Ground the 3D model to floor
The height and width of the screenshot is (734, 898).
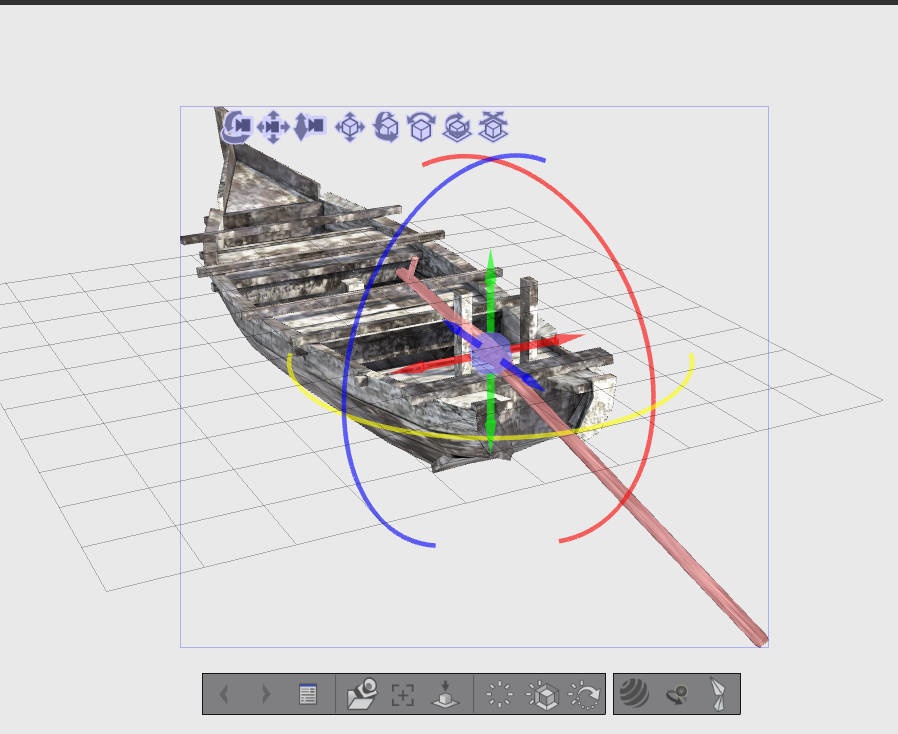click(x=446, y=694)
